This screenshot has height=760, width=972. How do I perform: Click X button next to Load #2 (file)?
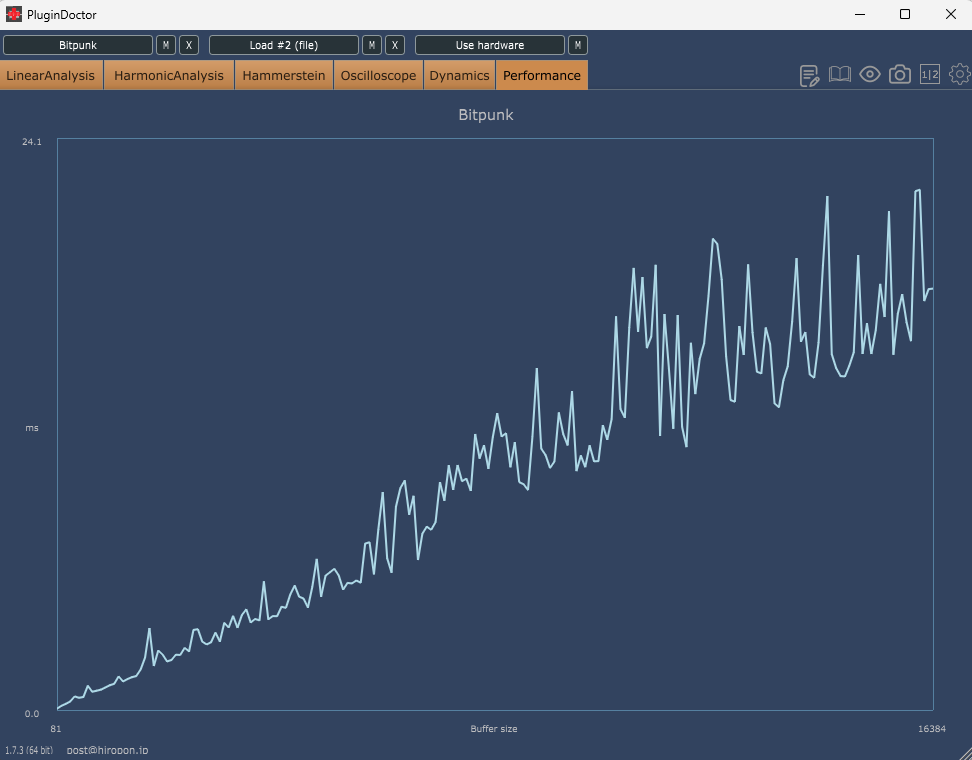395,45
